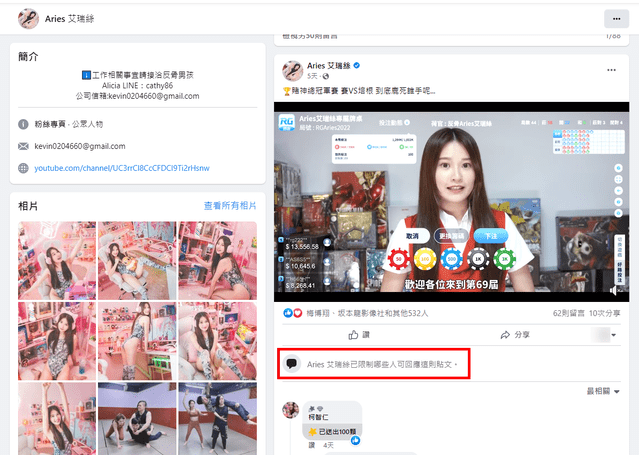Open 查看所有相片 to see all photos
Image resolution: width=639 pixels, height=455 pixels.
click(x=230, y=205)
